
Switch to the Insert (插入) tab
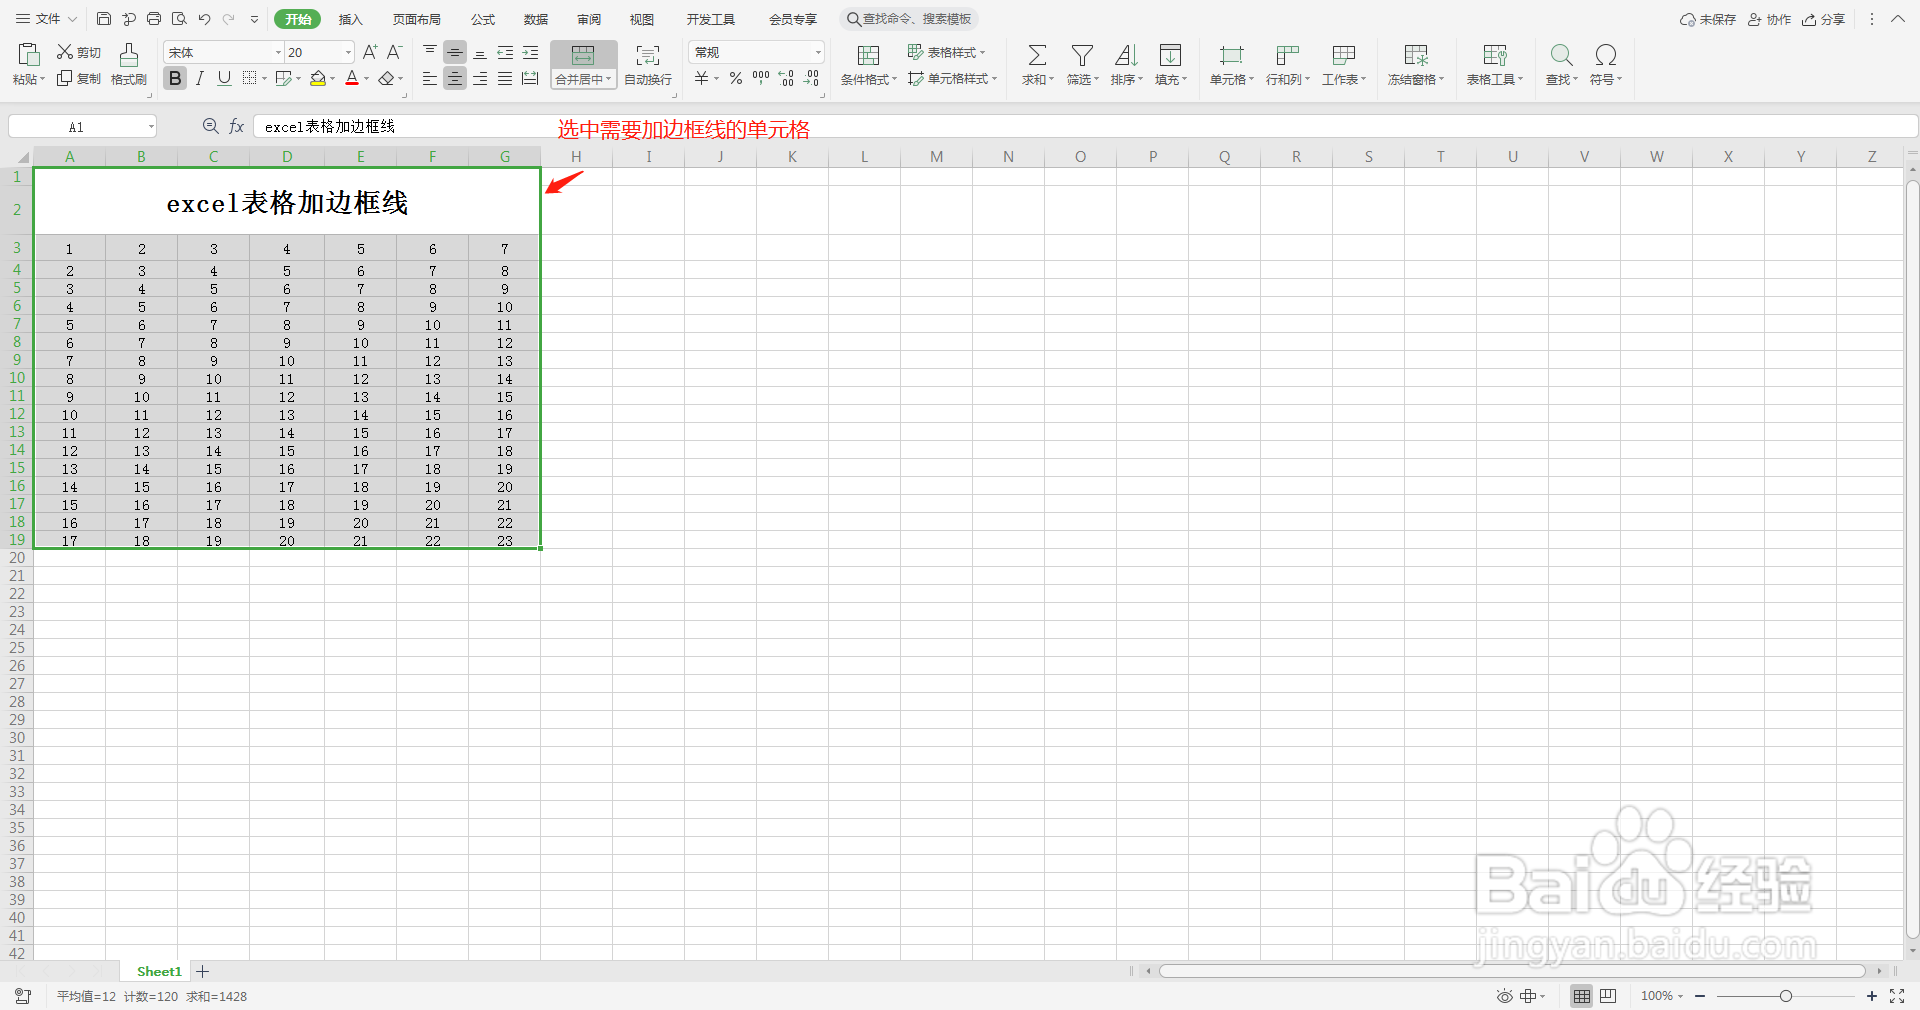(350, 19)
